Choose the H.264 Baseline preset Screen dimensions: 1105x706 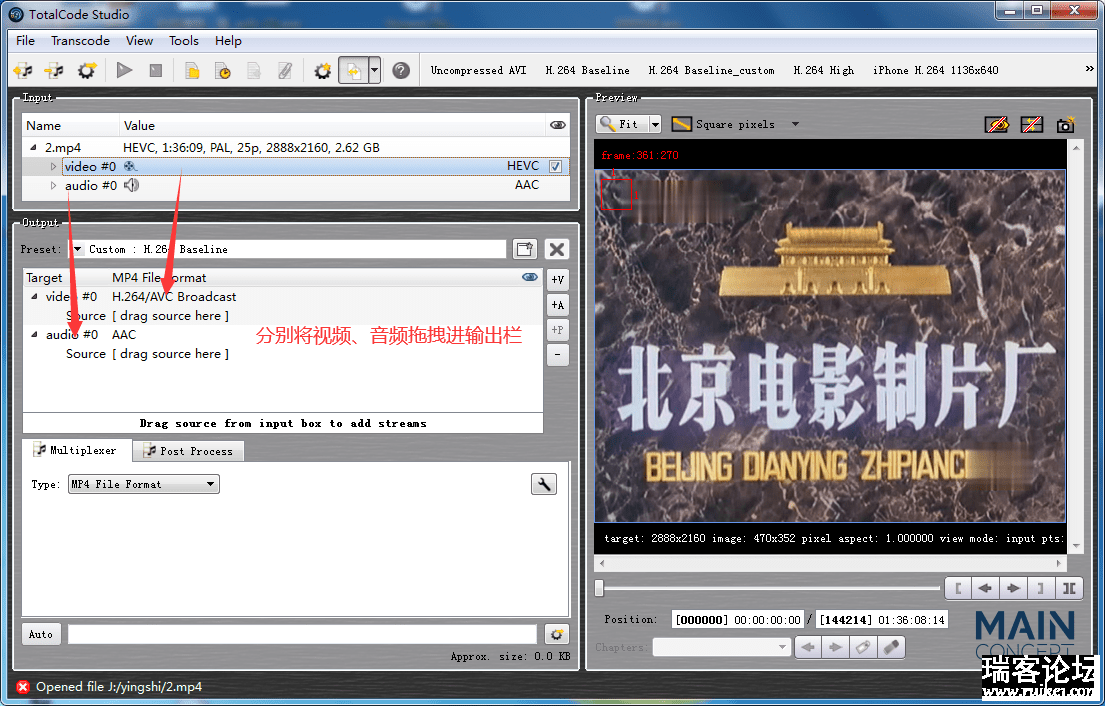pos(588,70)
